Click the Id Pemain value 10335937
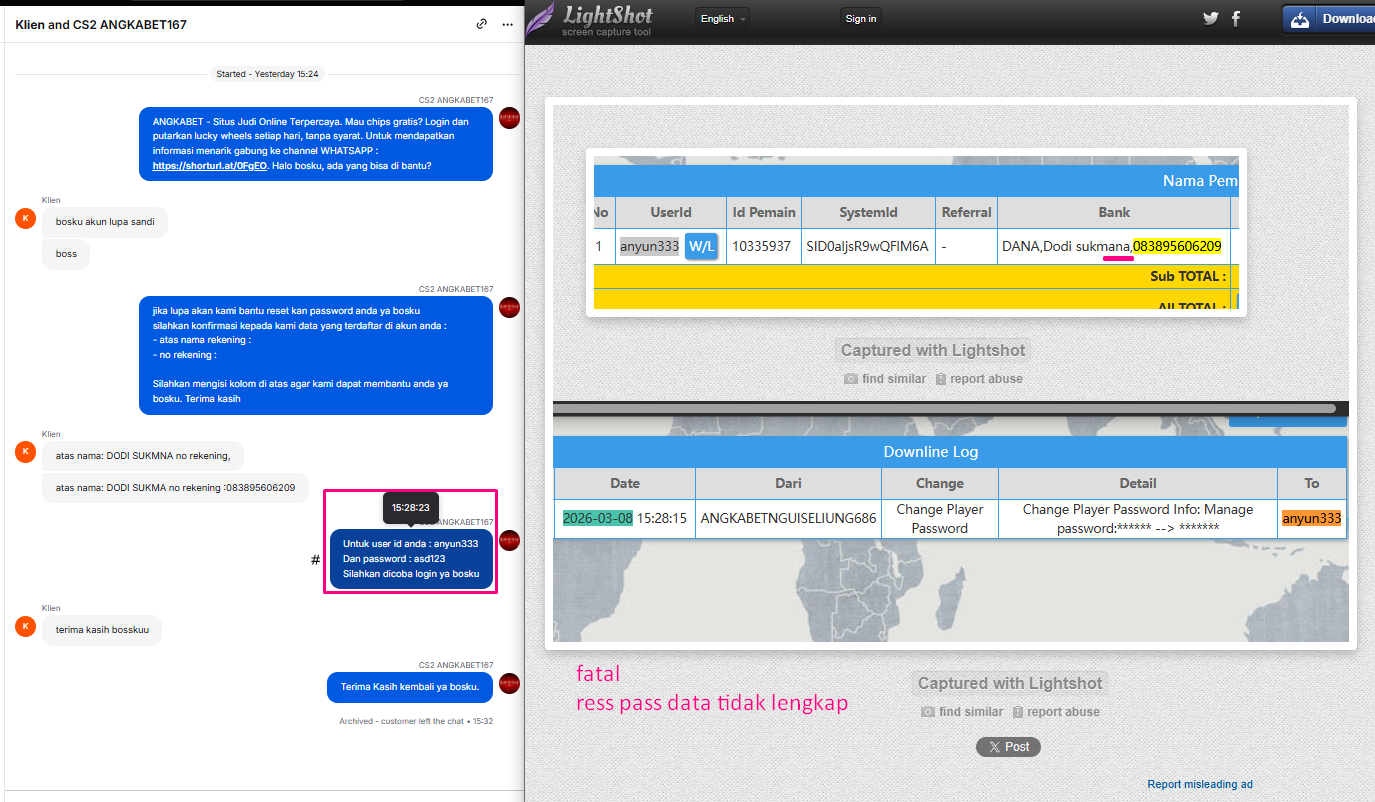 [763, 246]
